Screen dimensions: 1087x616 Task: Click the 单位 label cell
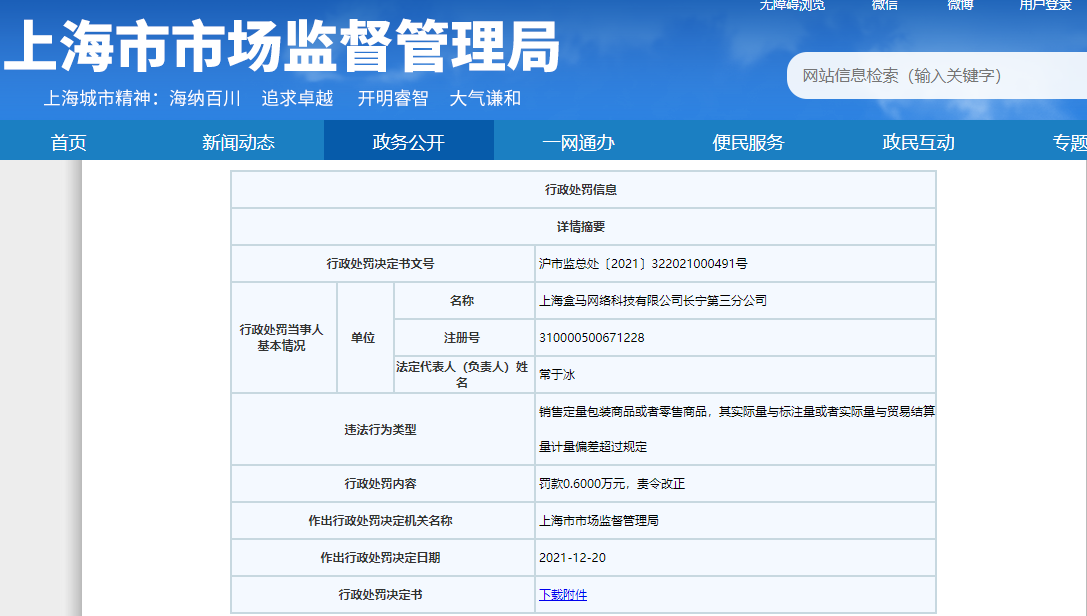[x=363, y=337]
